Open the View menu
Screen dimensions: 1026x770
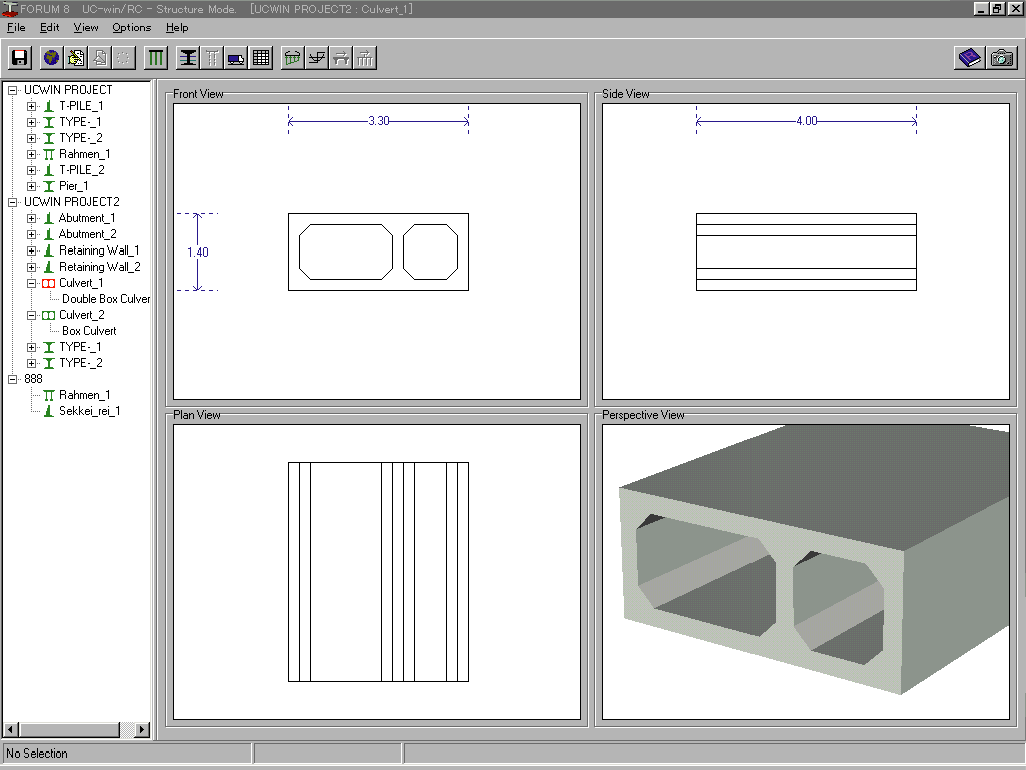coord(86,28)
